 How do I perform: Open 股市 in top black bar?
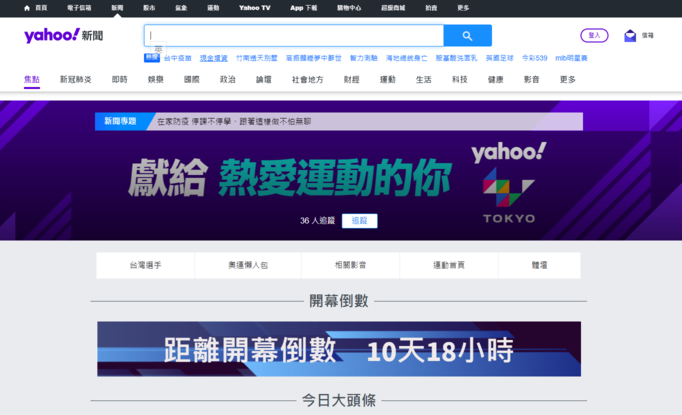[149, 8]
